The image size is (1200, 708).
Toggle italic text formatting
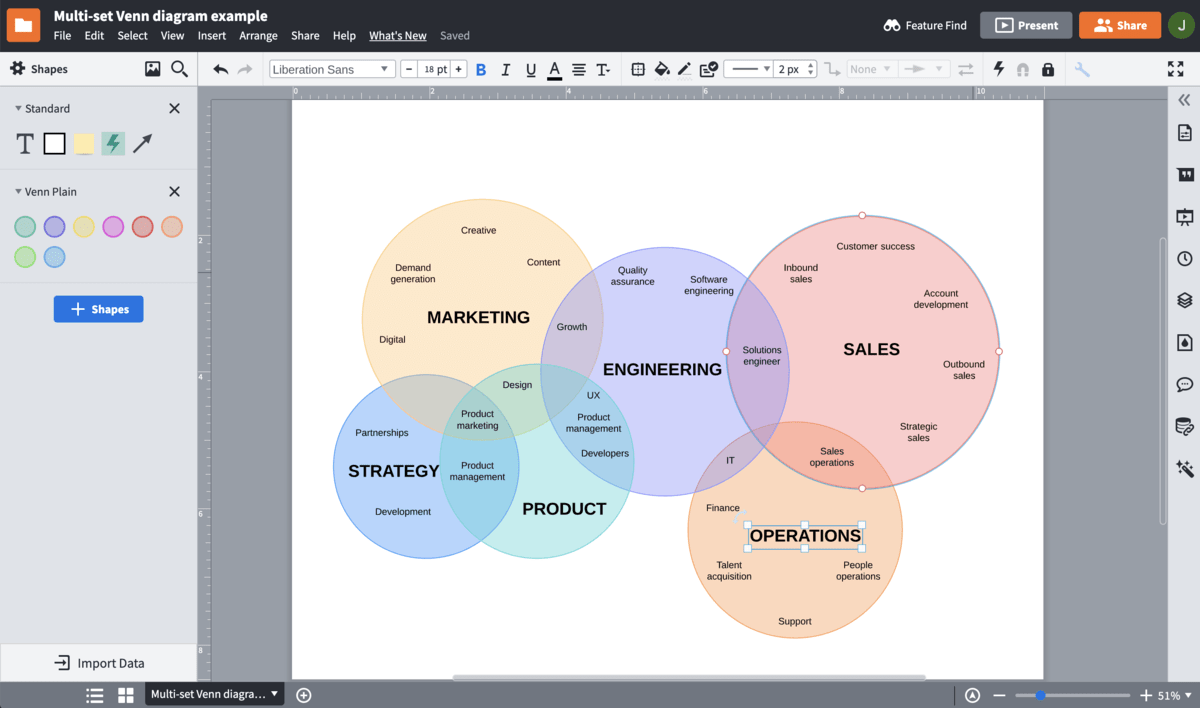coord(506,69)
